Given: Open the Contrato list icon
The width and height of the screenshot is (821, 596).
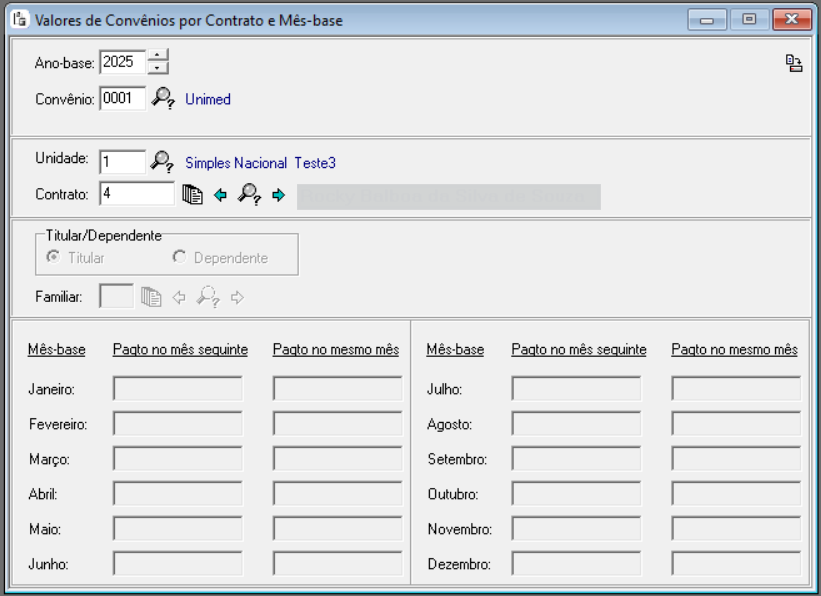Looking at the screenshot, I should (x=193, y=195).
